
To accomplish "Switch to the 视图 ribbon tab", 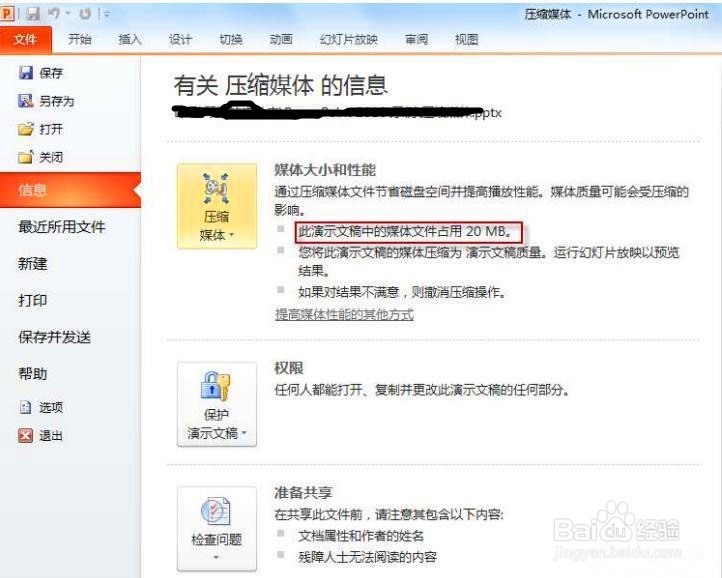I will click(466, 40).
